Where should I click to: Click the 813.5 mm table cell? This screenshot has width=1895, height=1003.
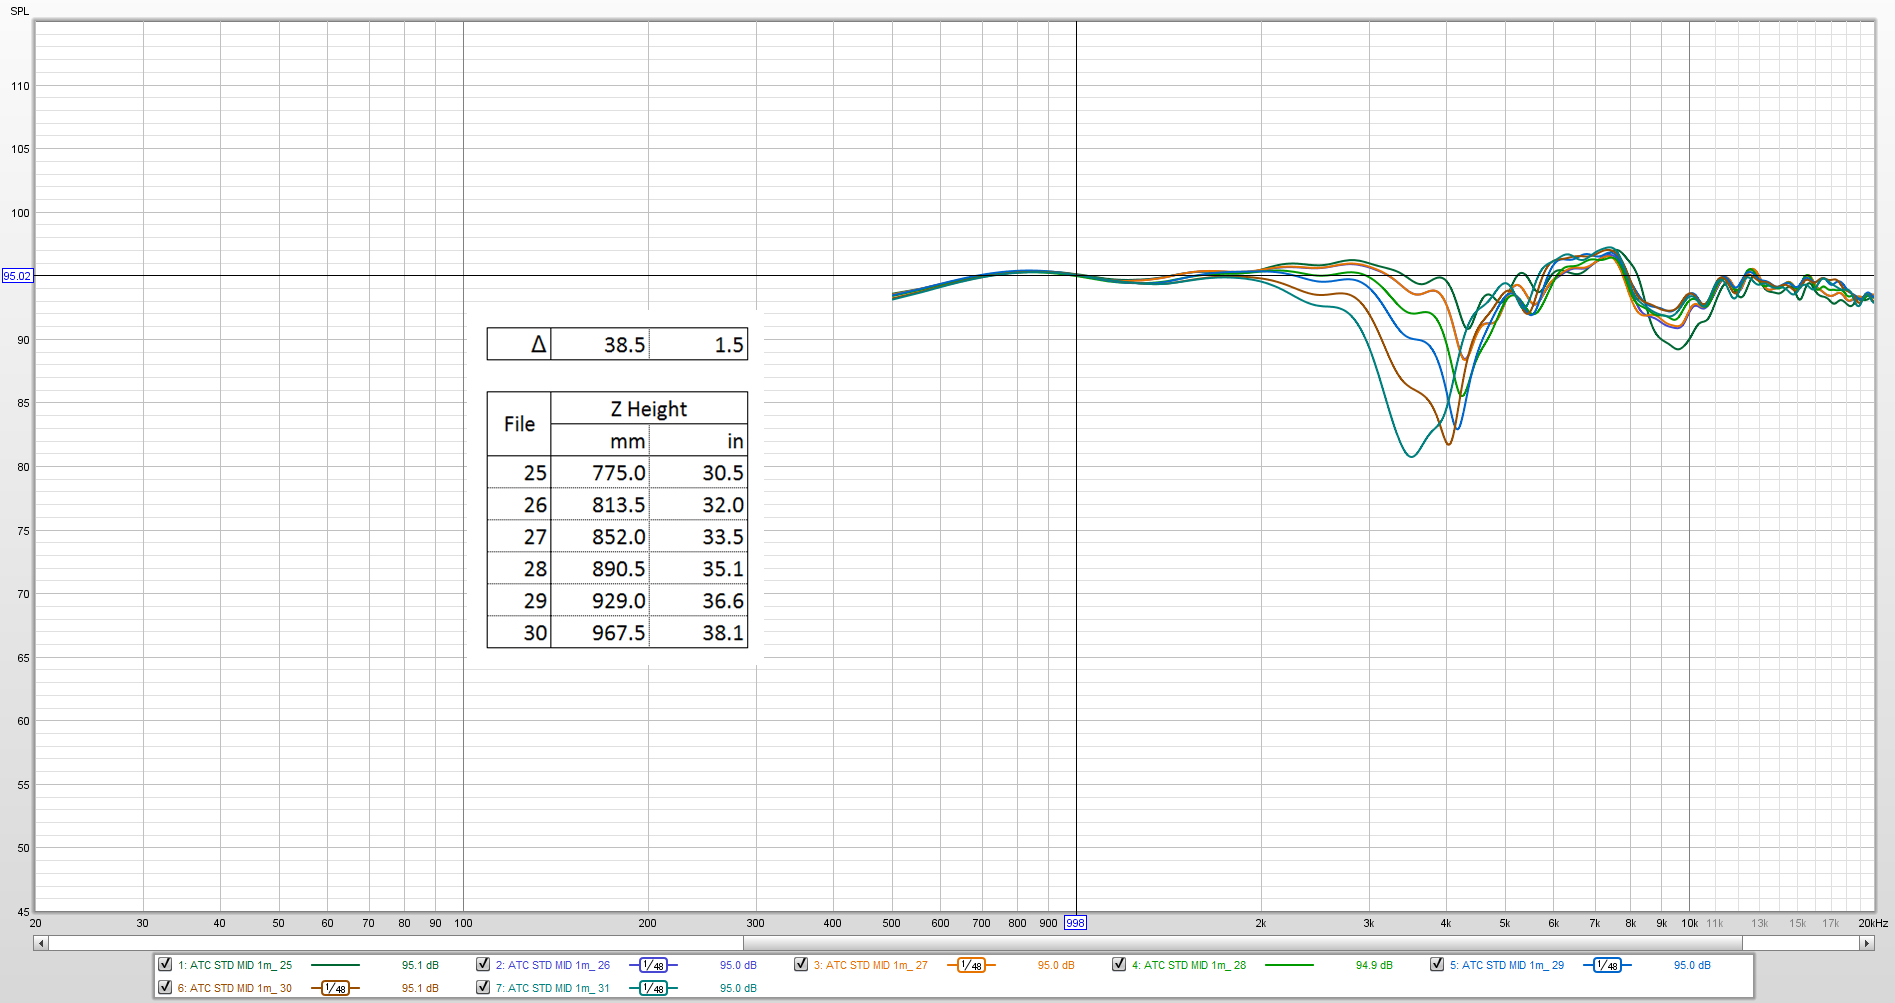pos(600,504)
